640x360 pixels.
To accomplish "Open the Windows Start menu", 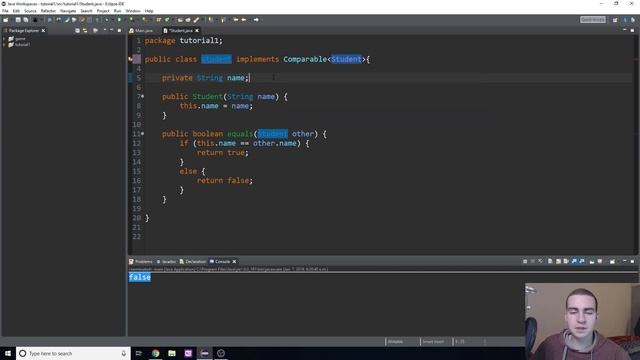I will (8, 353).
